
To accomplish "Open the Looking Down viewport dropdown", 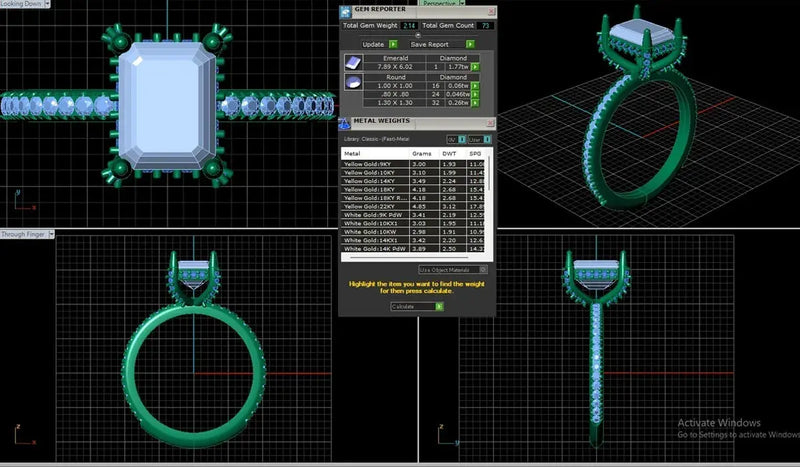I will [47, 4].
